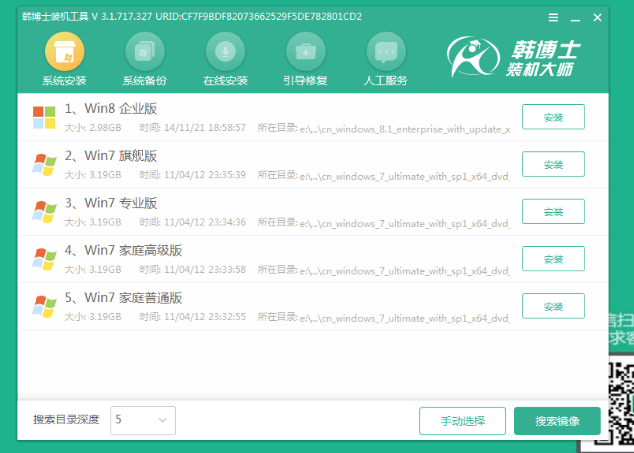Expand the 搜索目录深度 dropdown
This screenshot has width=634, height=453.
[143, 419]
